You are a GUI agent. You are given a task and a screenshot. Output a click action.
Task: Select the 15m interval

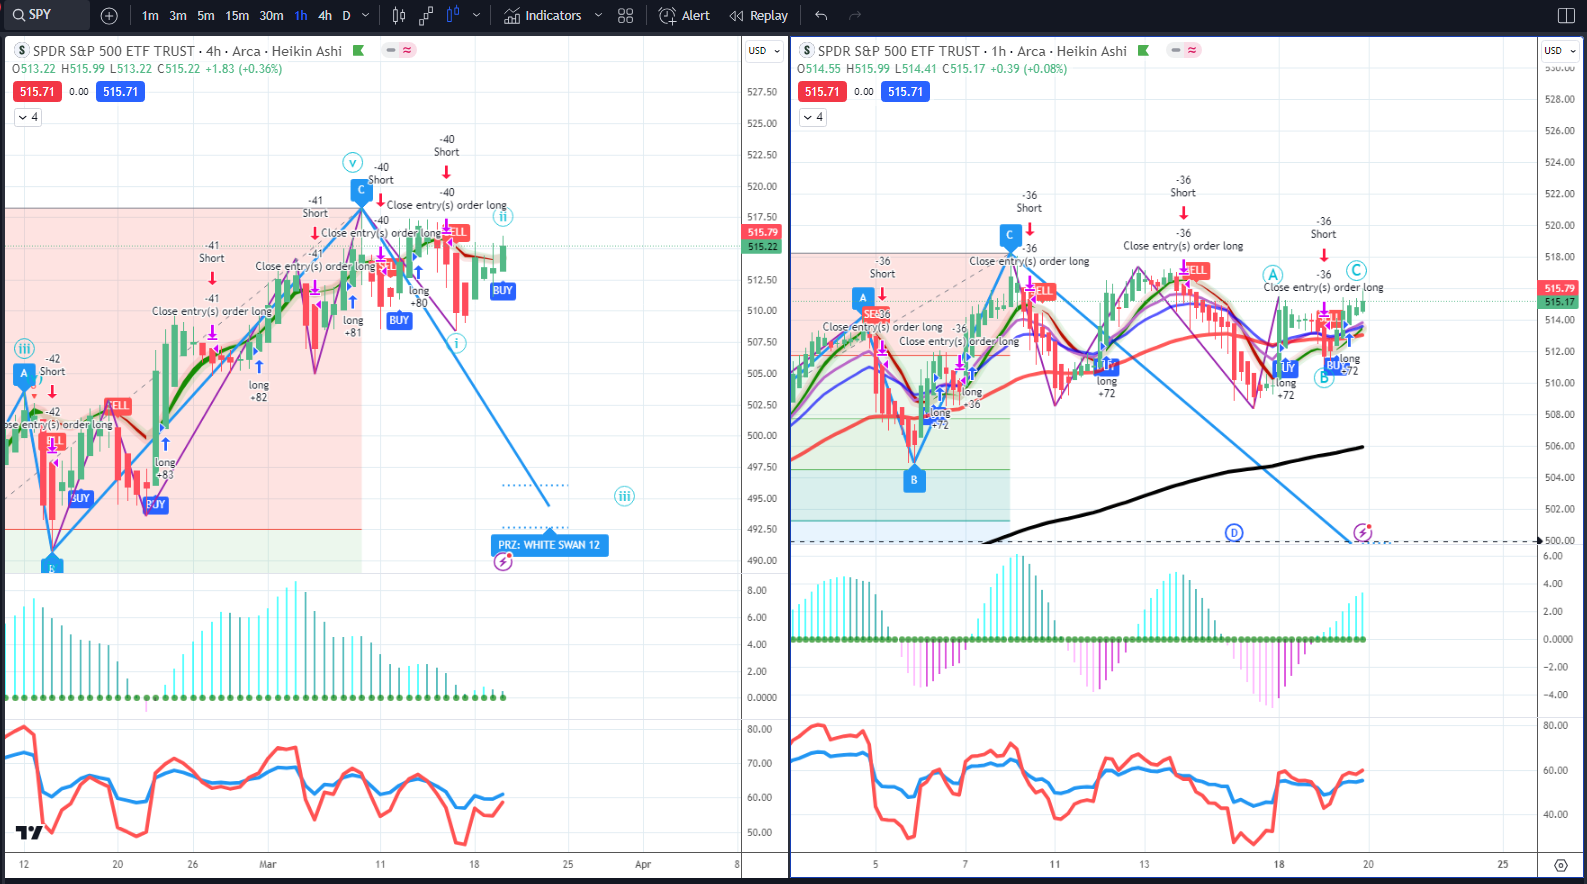click(x=237, y=15)
